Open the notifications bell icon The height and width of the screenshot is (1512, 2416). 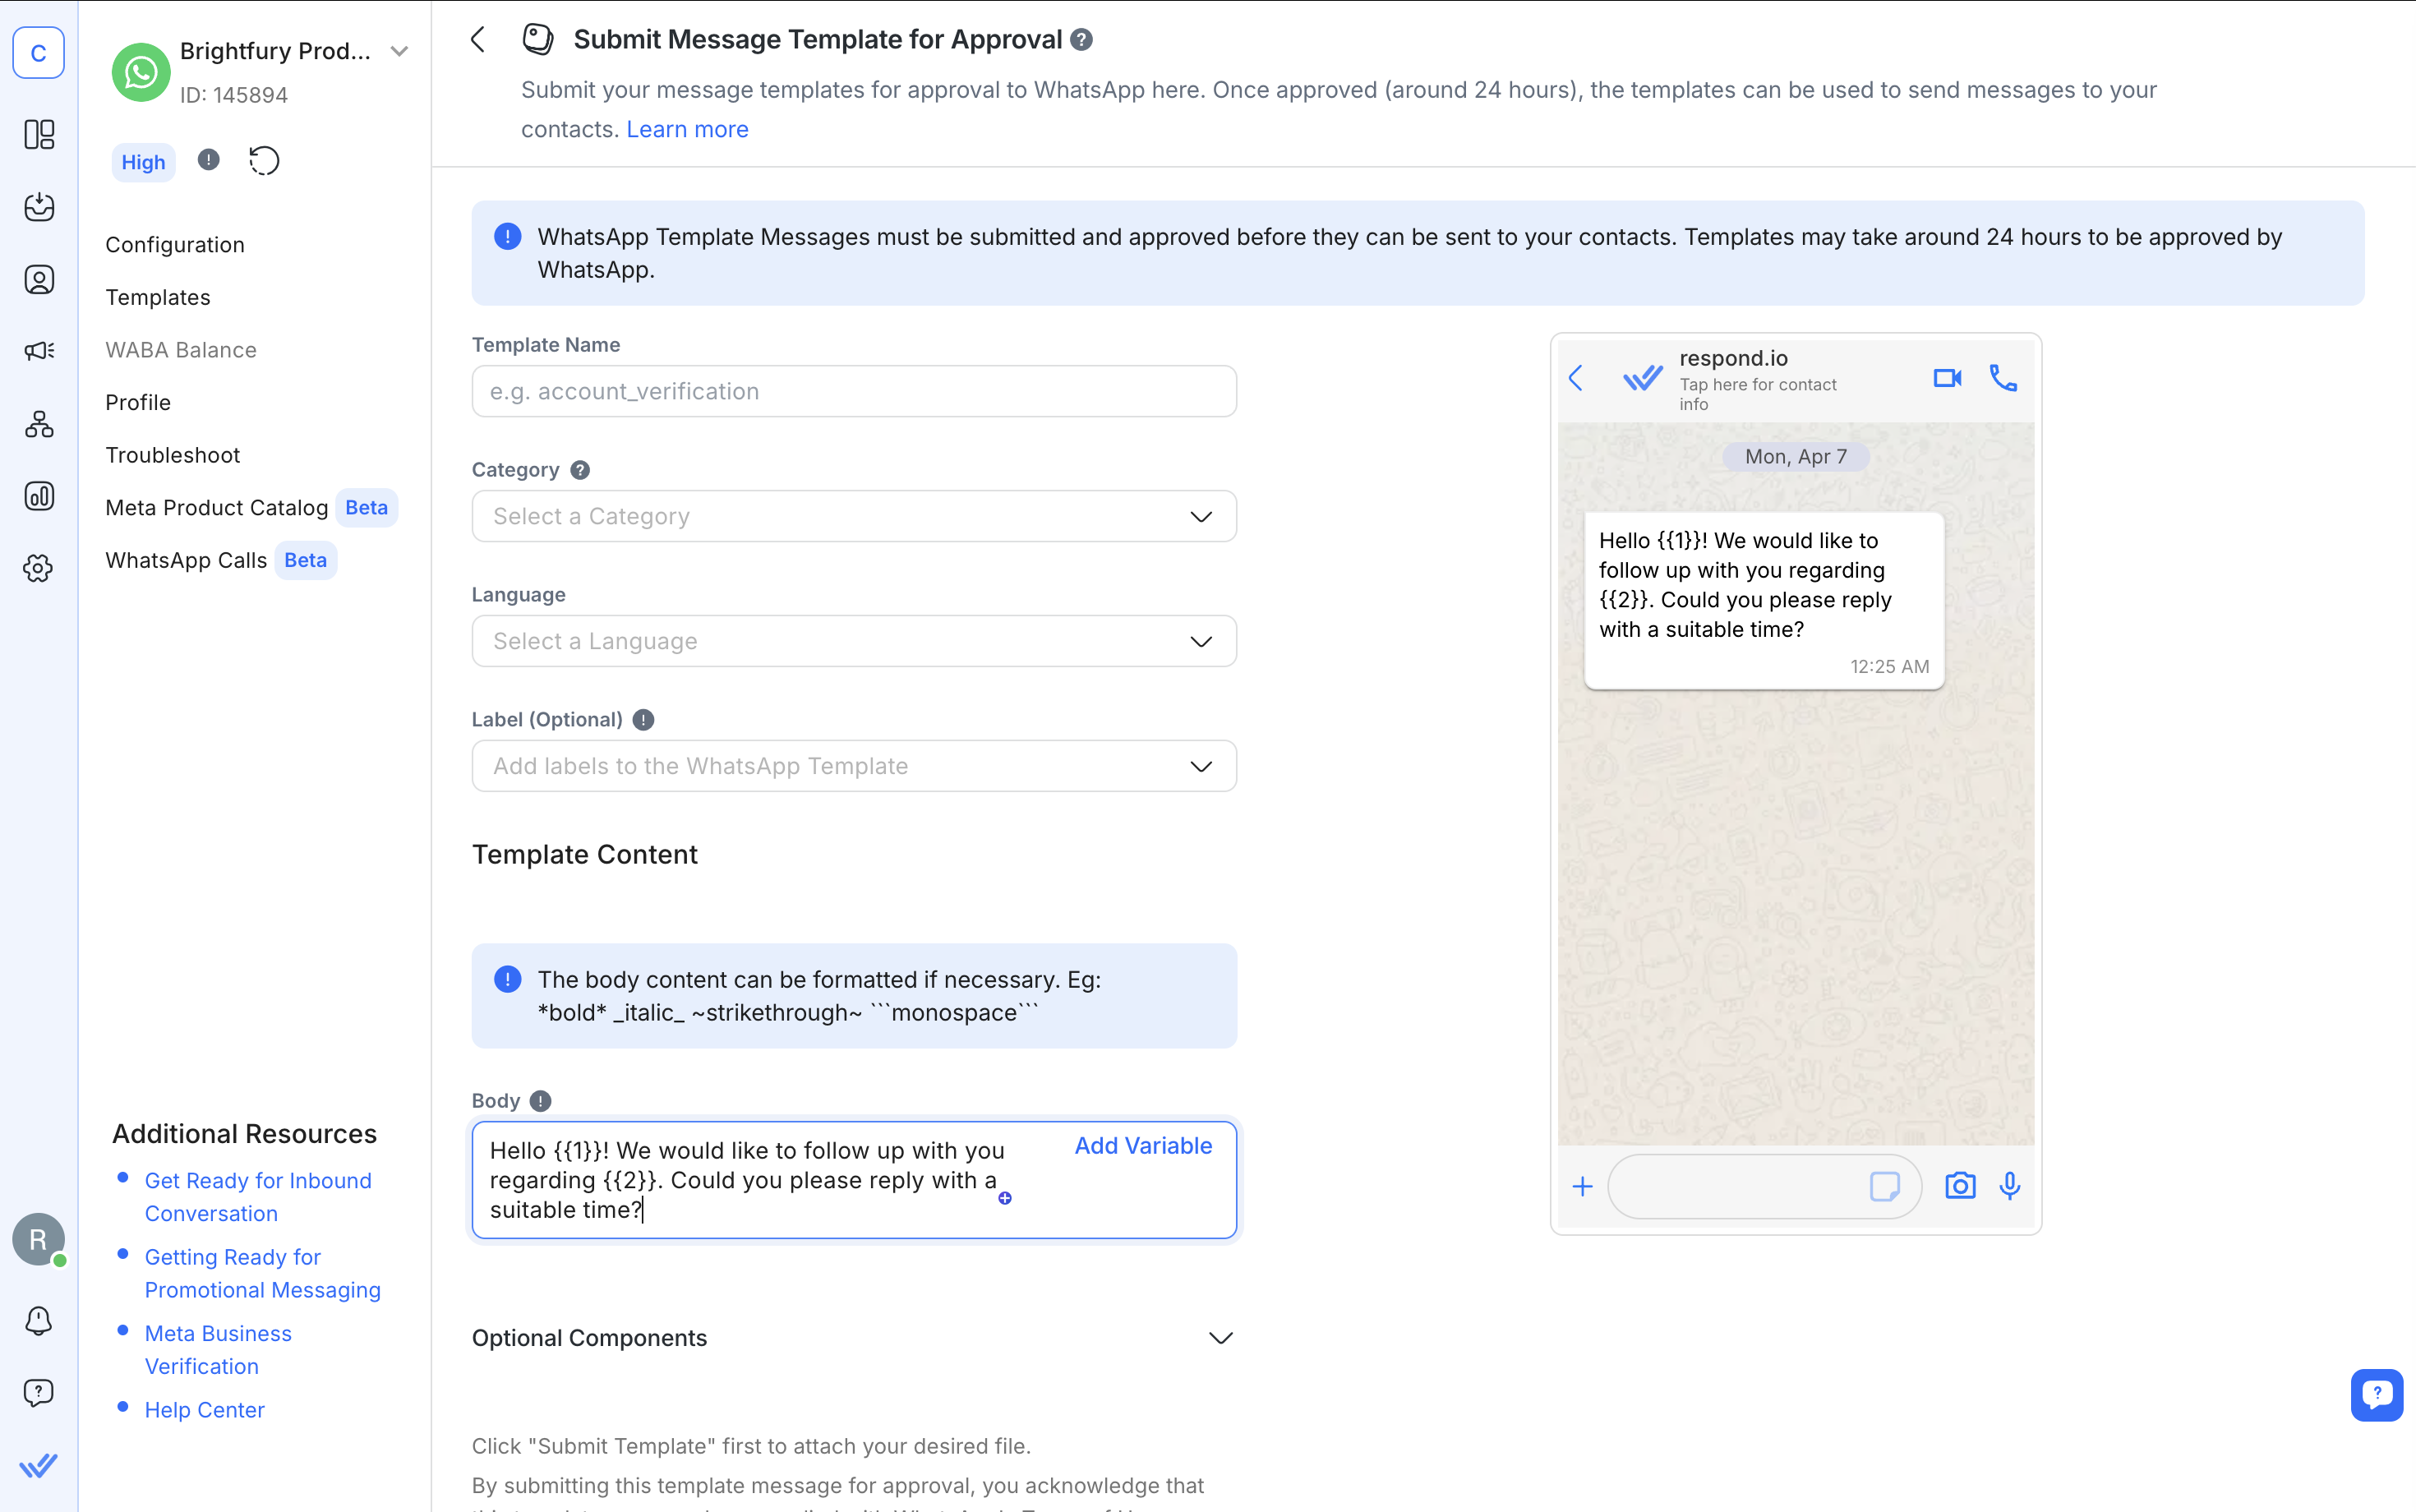click(x=38, y=1321)
